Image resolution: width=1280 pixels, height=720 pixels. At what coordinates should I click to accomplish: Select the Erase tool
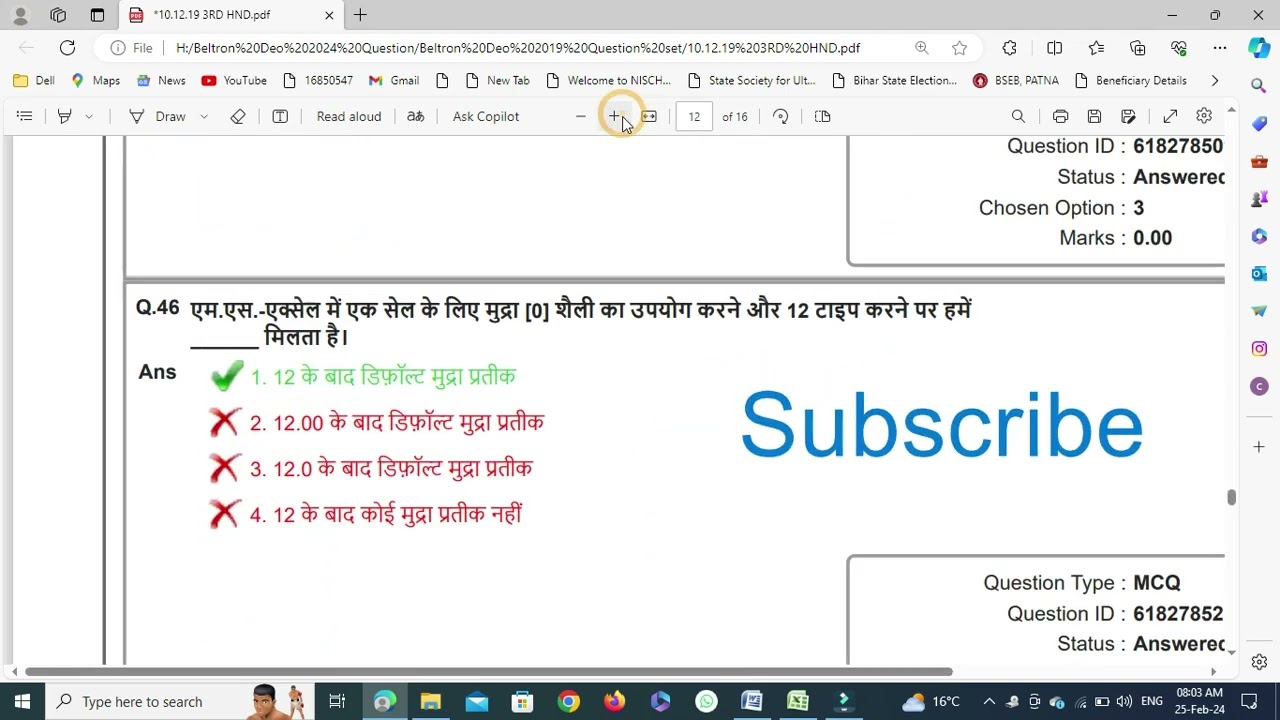(238, 116)
